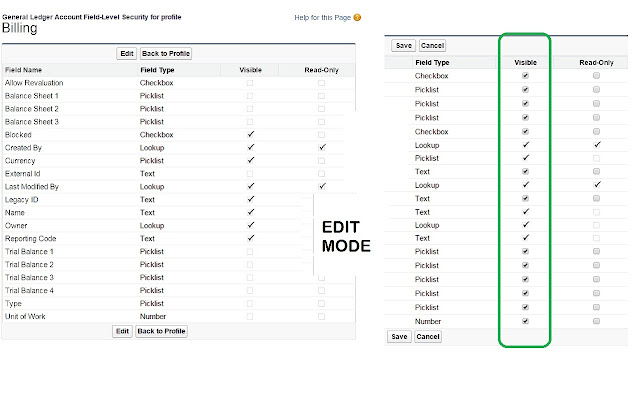Click Visible header in left table
This screenshot has height=400, width=640.
[250, 70]
